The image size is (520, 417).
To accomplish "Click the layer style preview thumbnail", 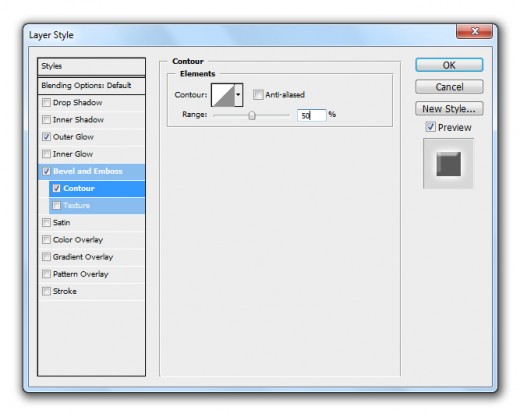I will 448,164.
